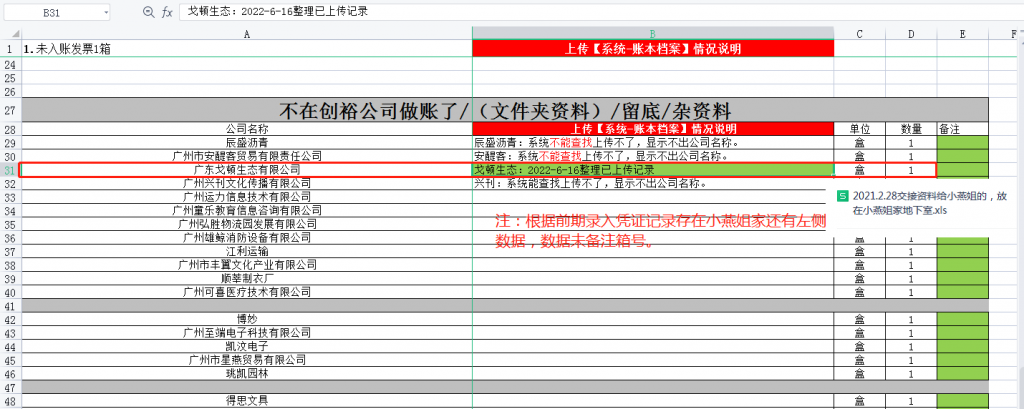This screenshot has height=409, width=1024.
Task: Click the merged title cell 不在创裕公司做账了
Action: 505,110
